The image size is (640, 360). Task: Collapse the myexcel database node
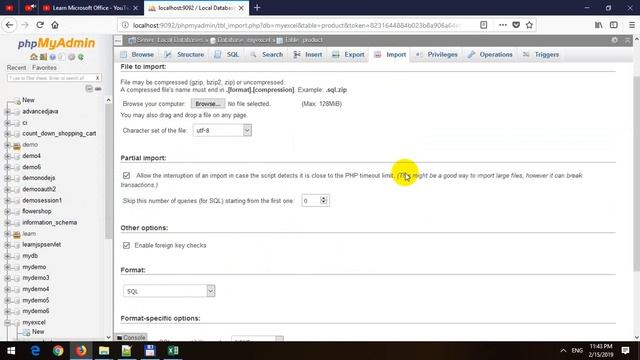click(7, 322)
